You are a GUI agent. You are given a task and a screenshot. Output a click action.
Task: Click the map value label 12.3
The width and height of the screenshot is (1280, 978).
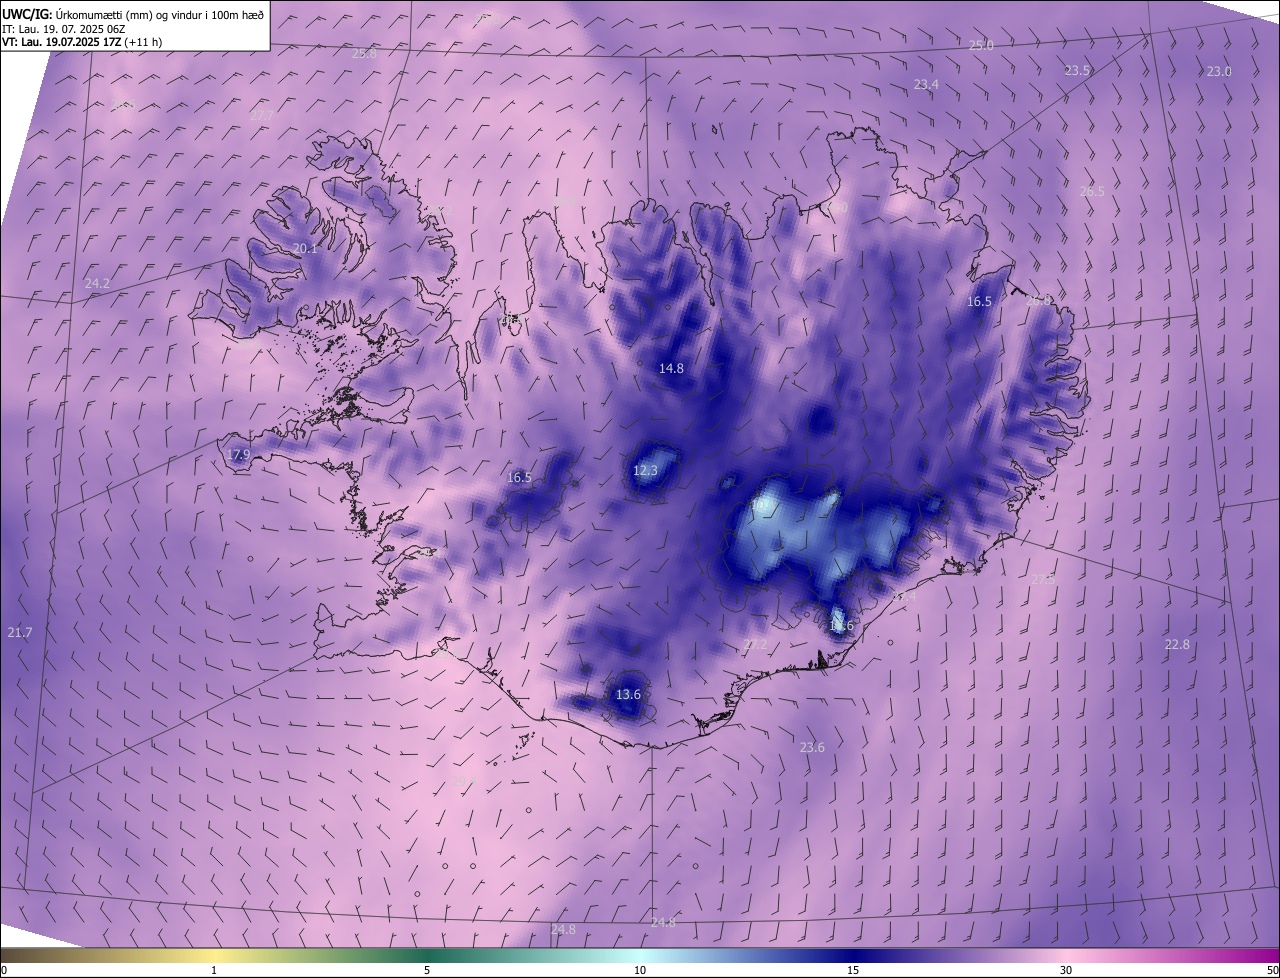646,470
